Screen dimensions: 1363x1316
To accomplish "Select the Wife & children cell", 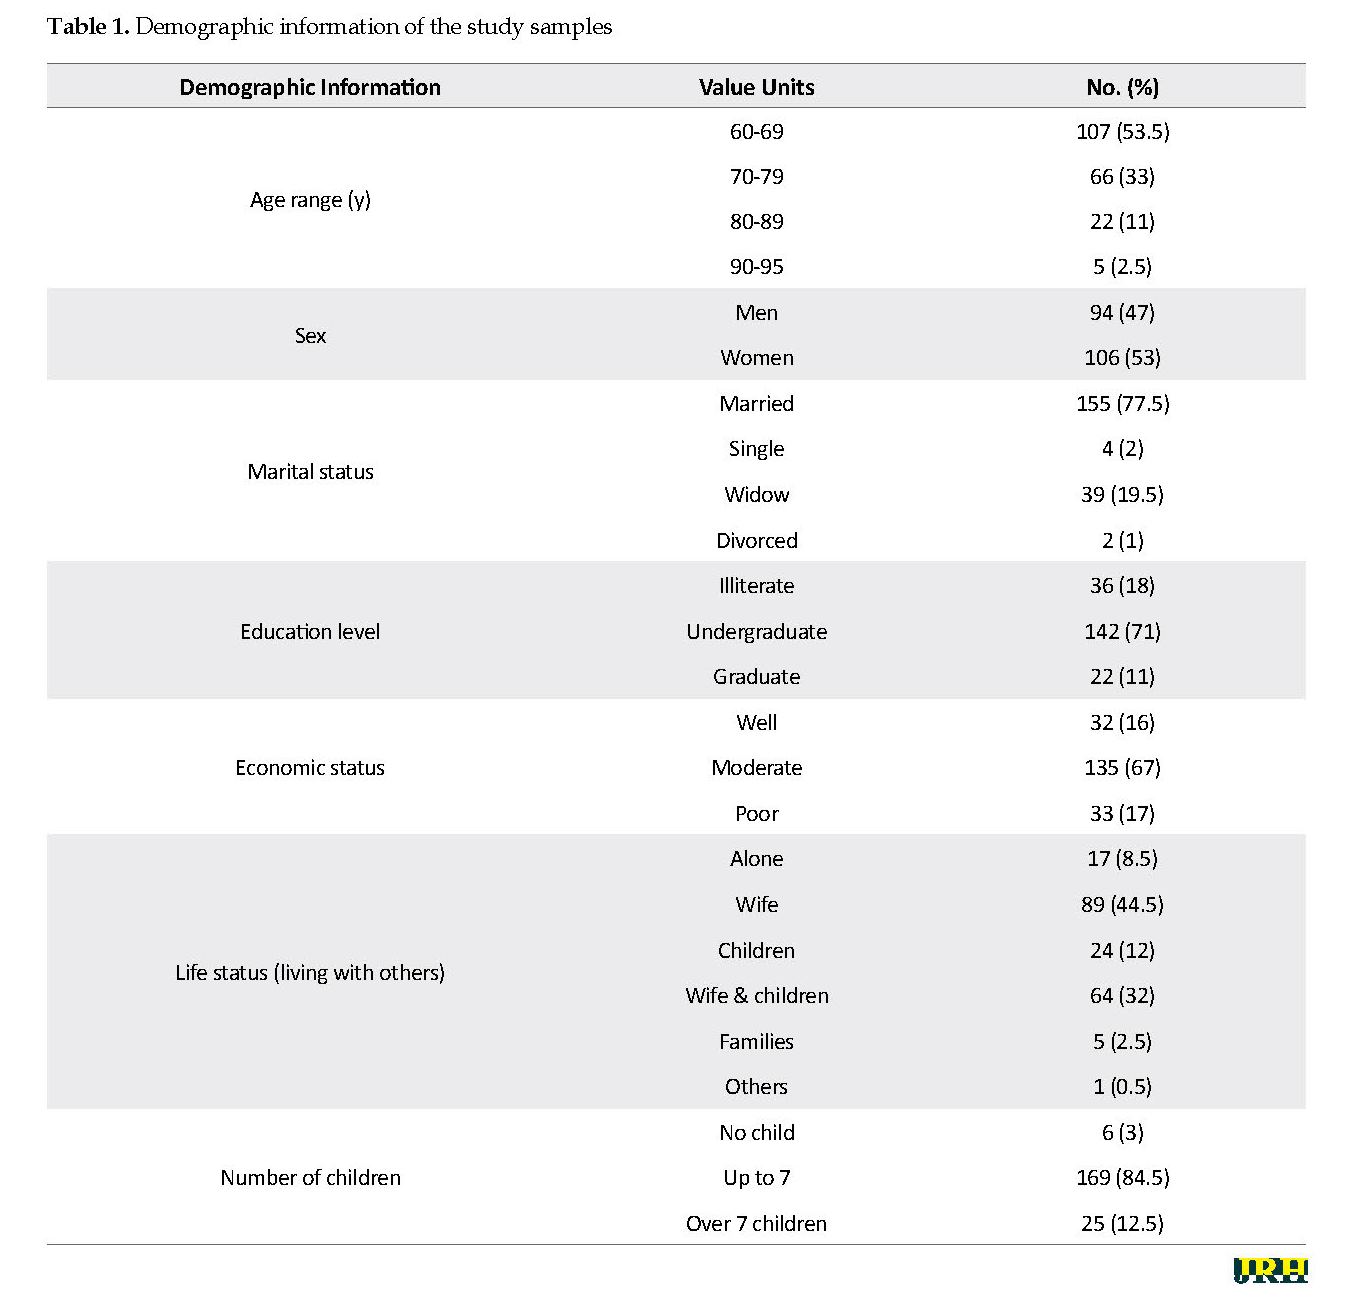I will [756, 995].
